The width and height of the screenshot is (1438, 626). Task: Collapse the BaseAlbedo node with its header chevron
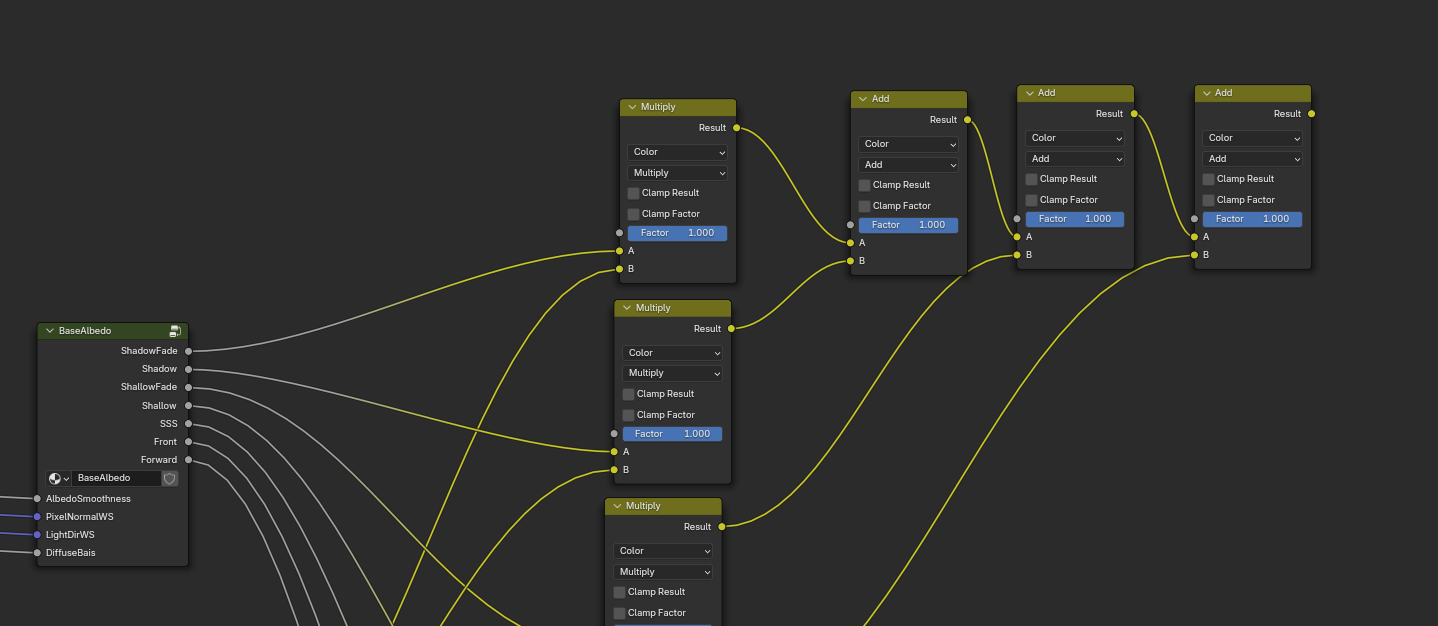point(50,331)
